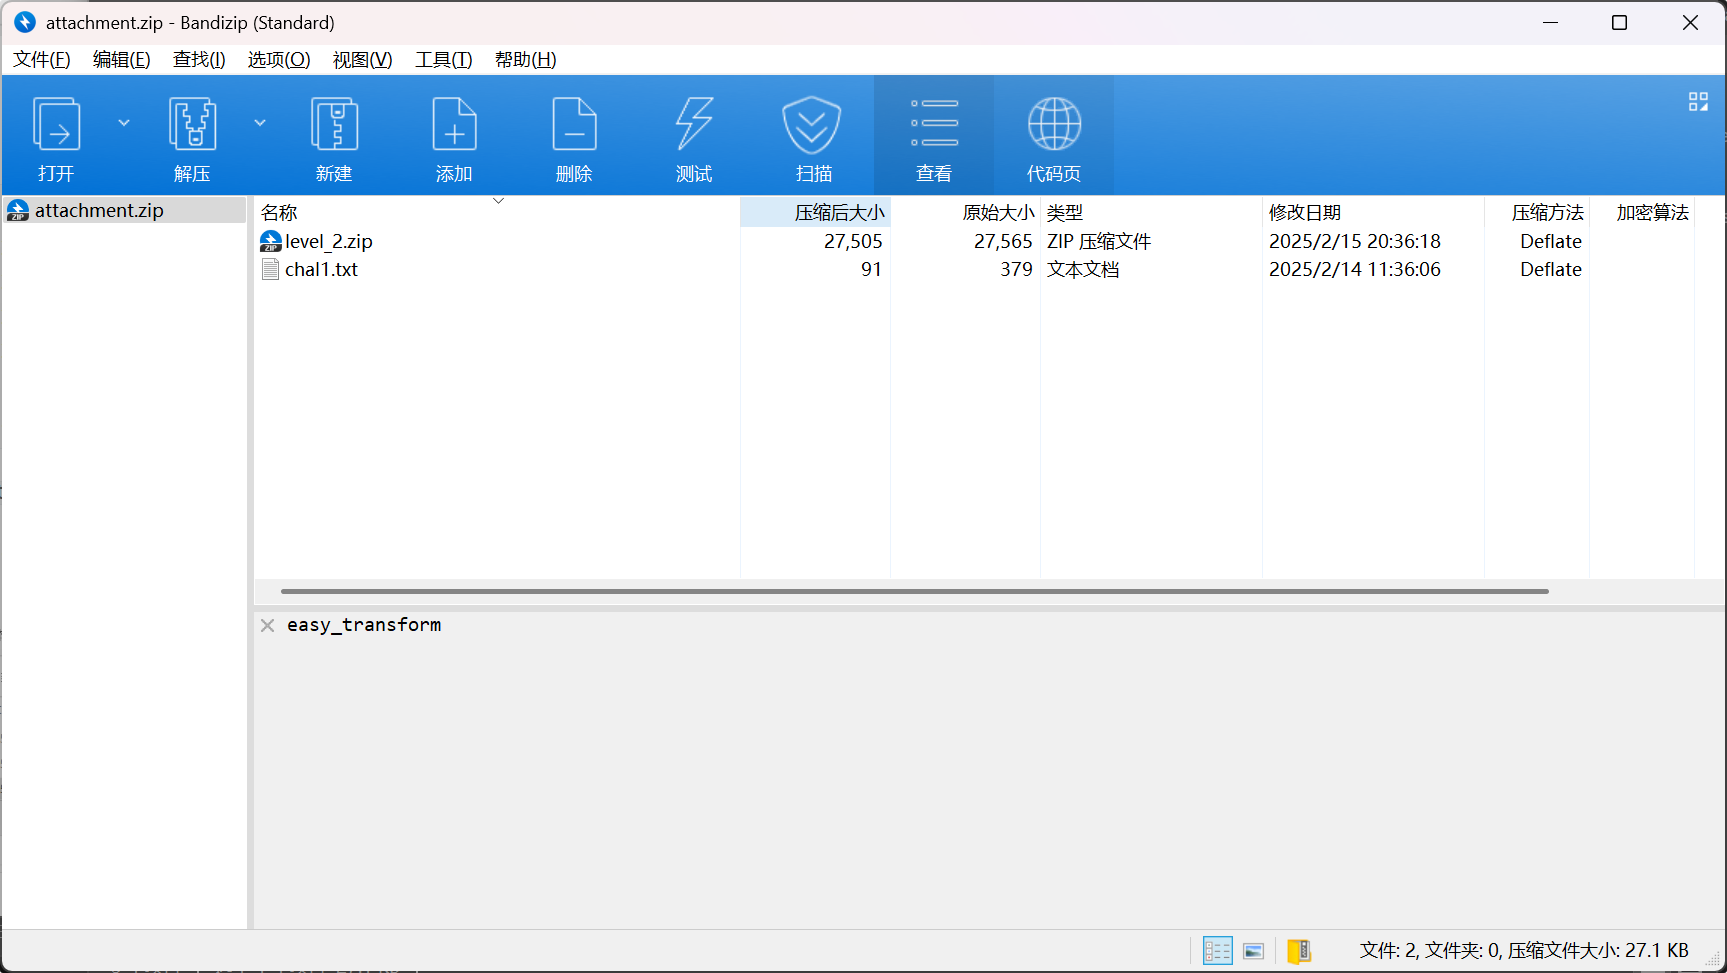Click the original size 379 cell
The width and height of the screenshot is (1727, 973).
coord(1016,269)
